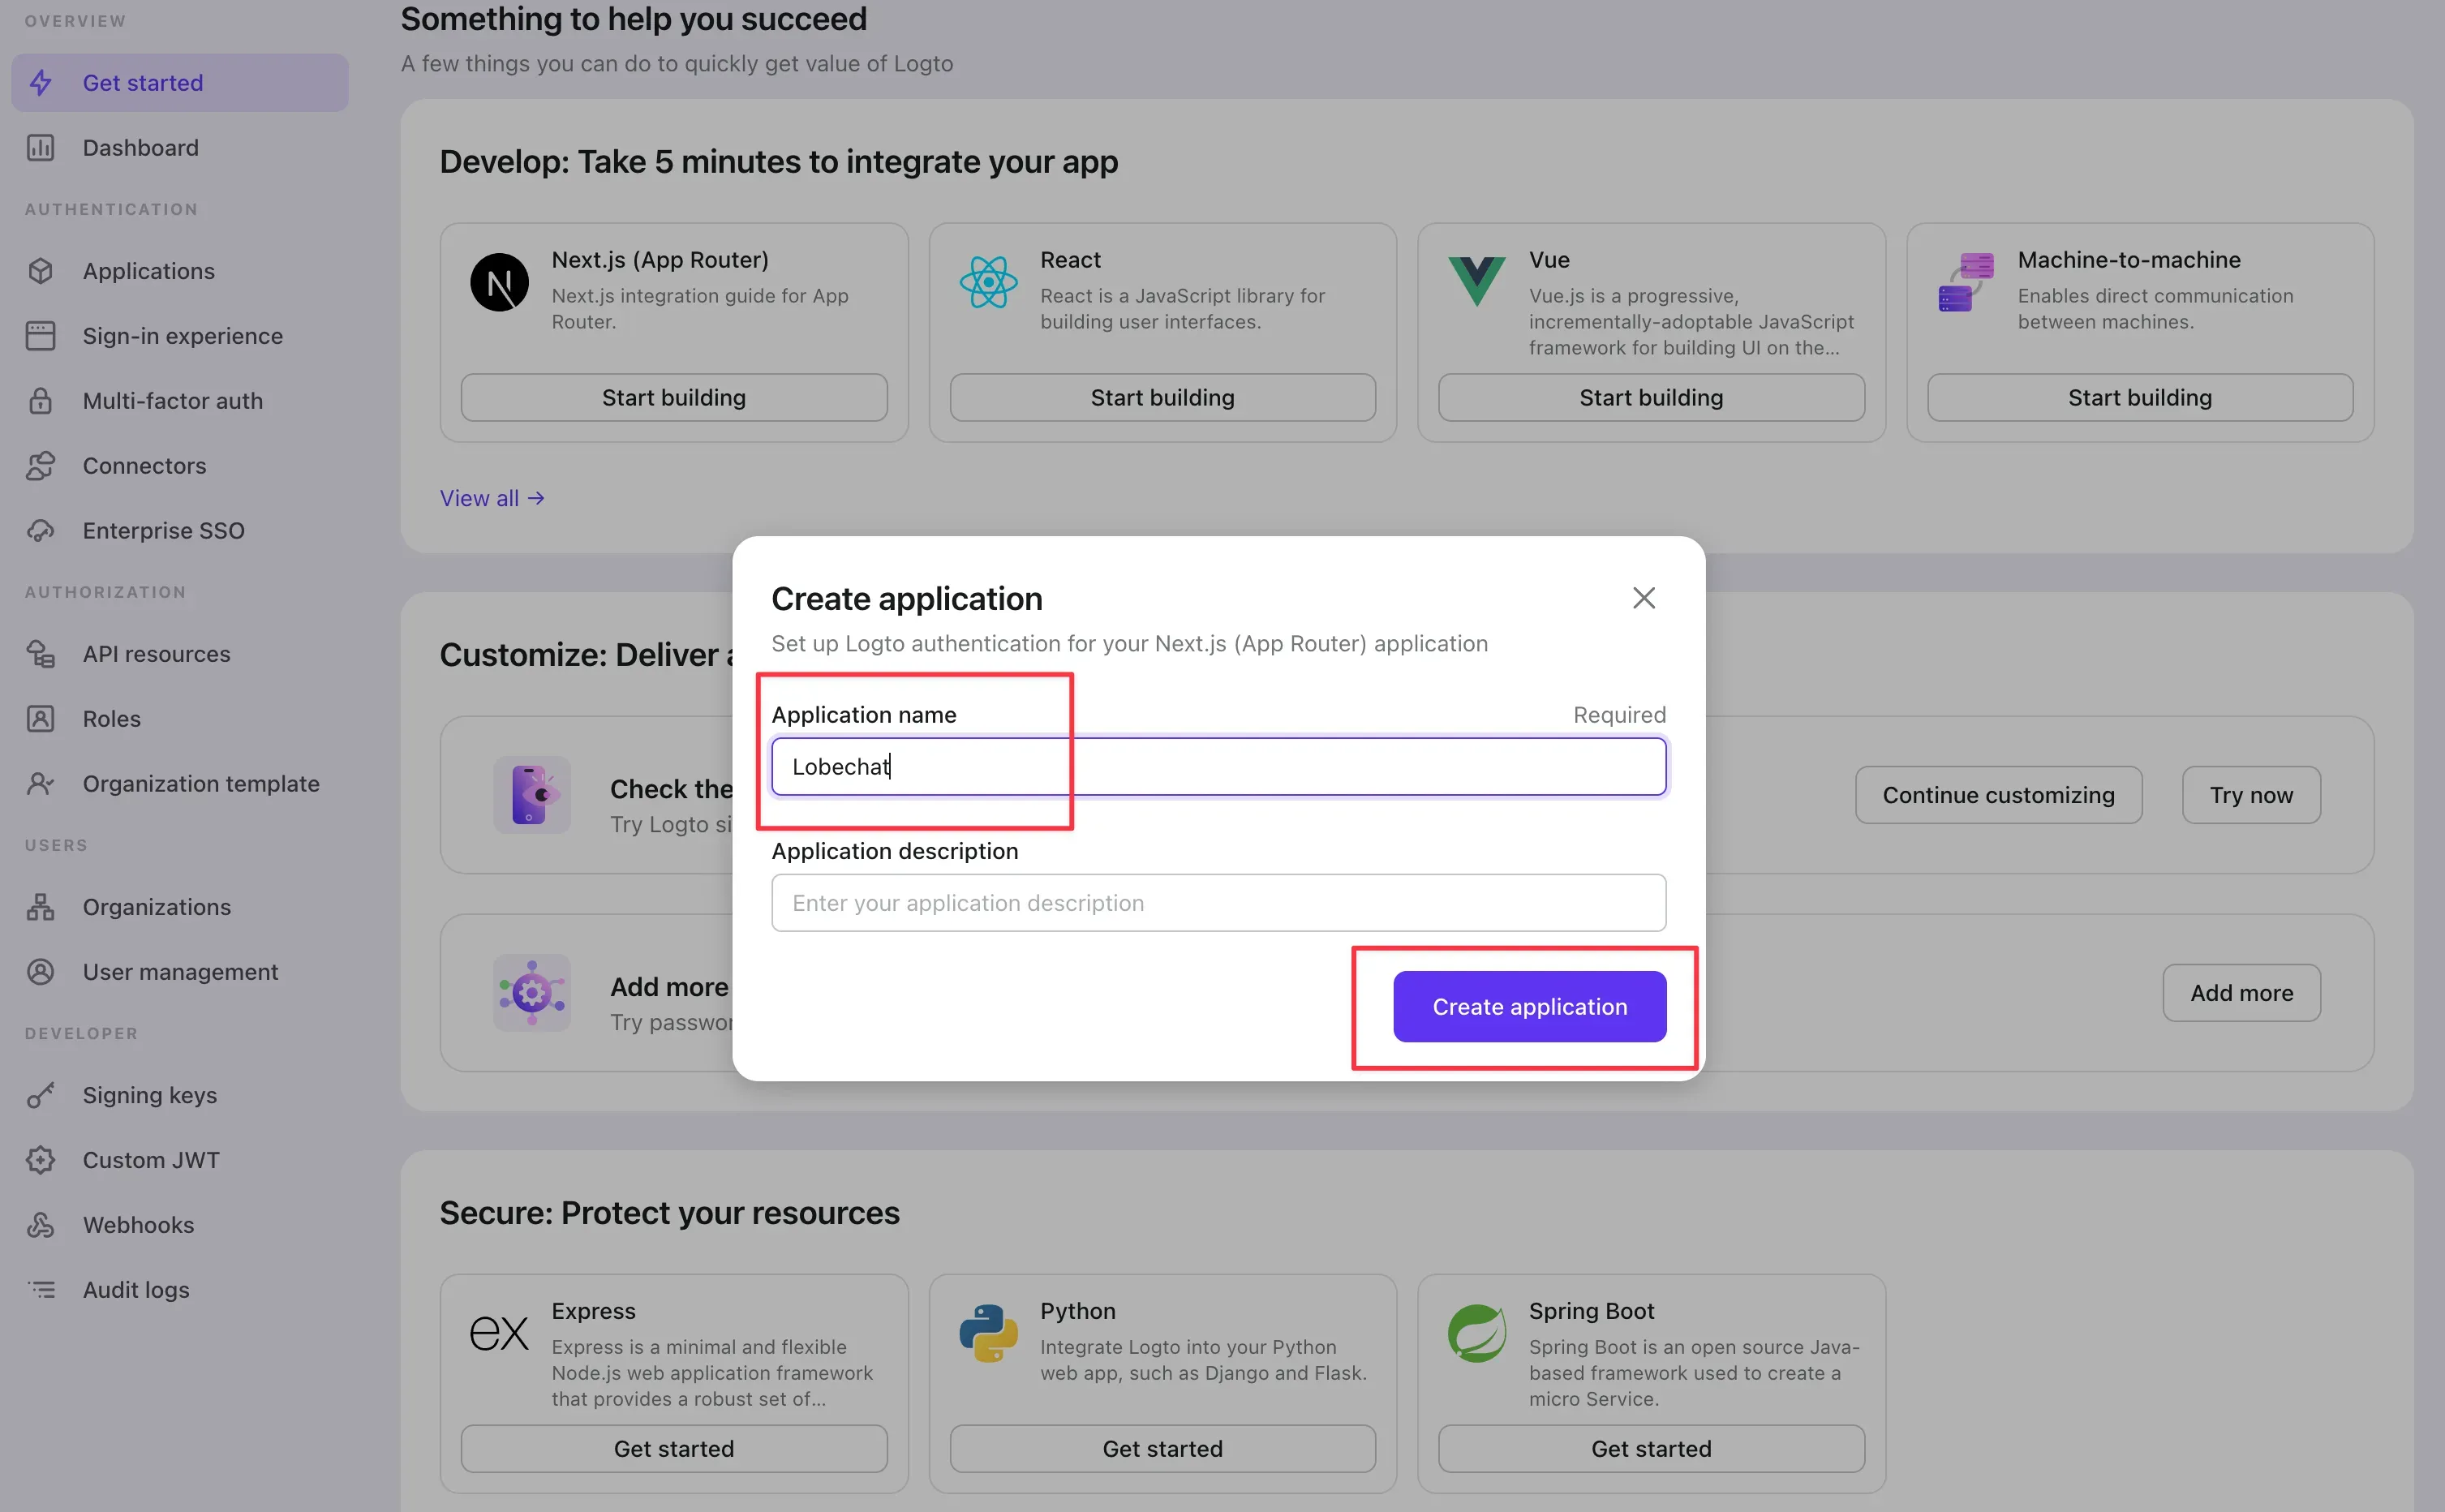Open Signing keys page

click(x=180, y=1095)
